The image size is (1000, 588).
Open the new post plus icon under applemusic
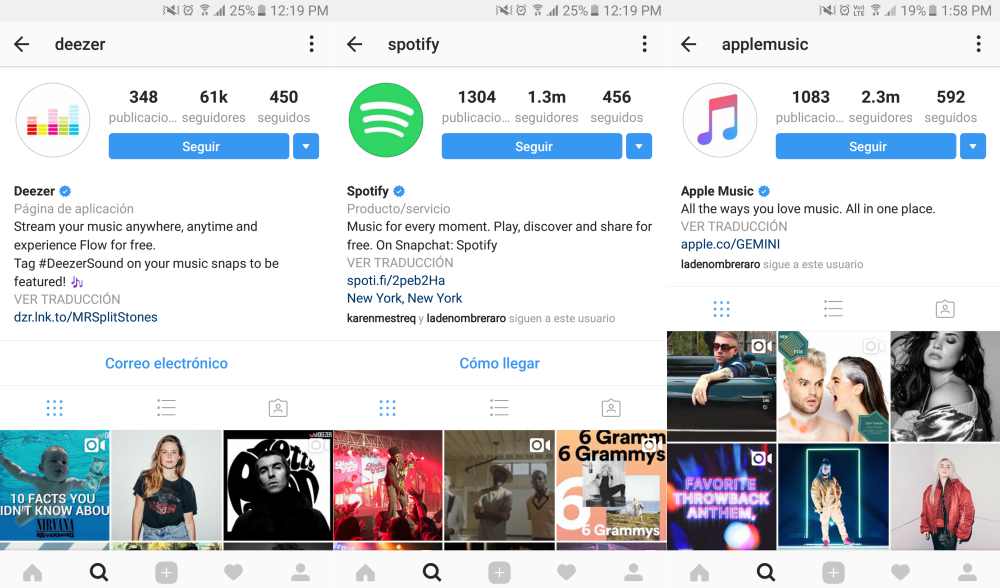(x=833, y=572)
